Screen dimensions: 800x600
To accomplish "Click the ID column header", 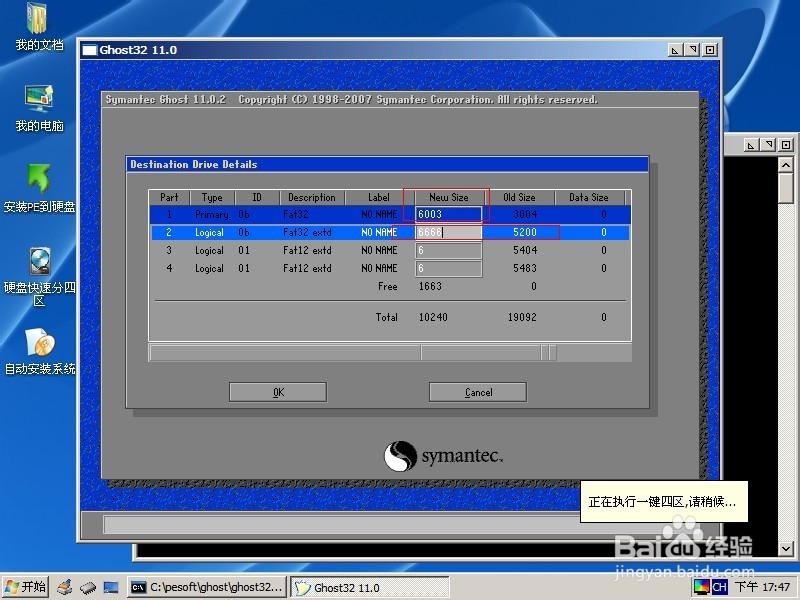I will point(257,197).
